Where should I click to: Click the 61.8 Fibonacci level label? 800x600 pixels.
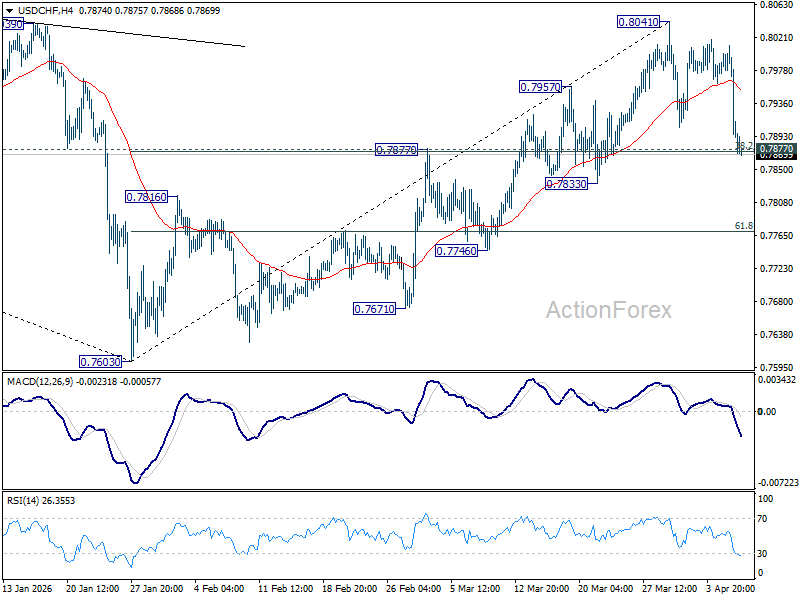743,226
